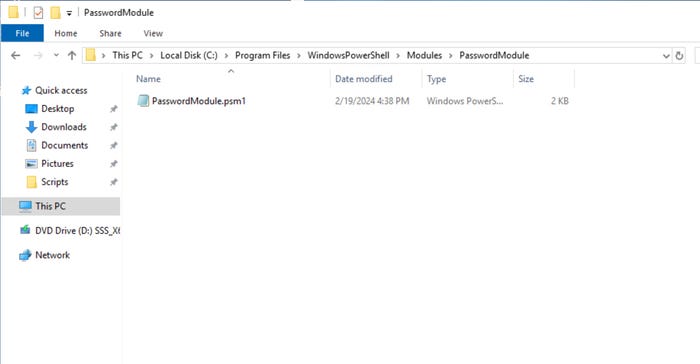Viewport: 700px width, 364px height.
Task: Open the recent locations dropdown arrow
Action: (x=56, y=55)
